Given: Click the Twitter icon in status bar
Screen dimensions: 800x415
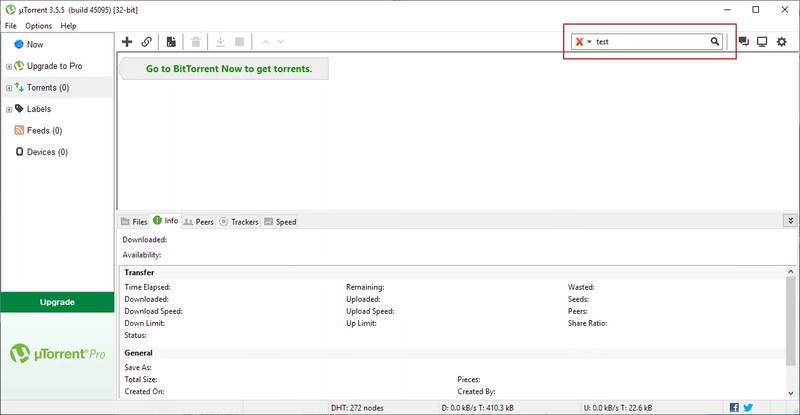Looking at the screenshot, I should (748, 408).
